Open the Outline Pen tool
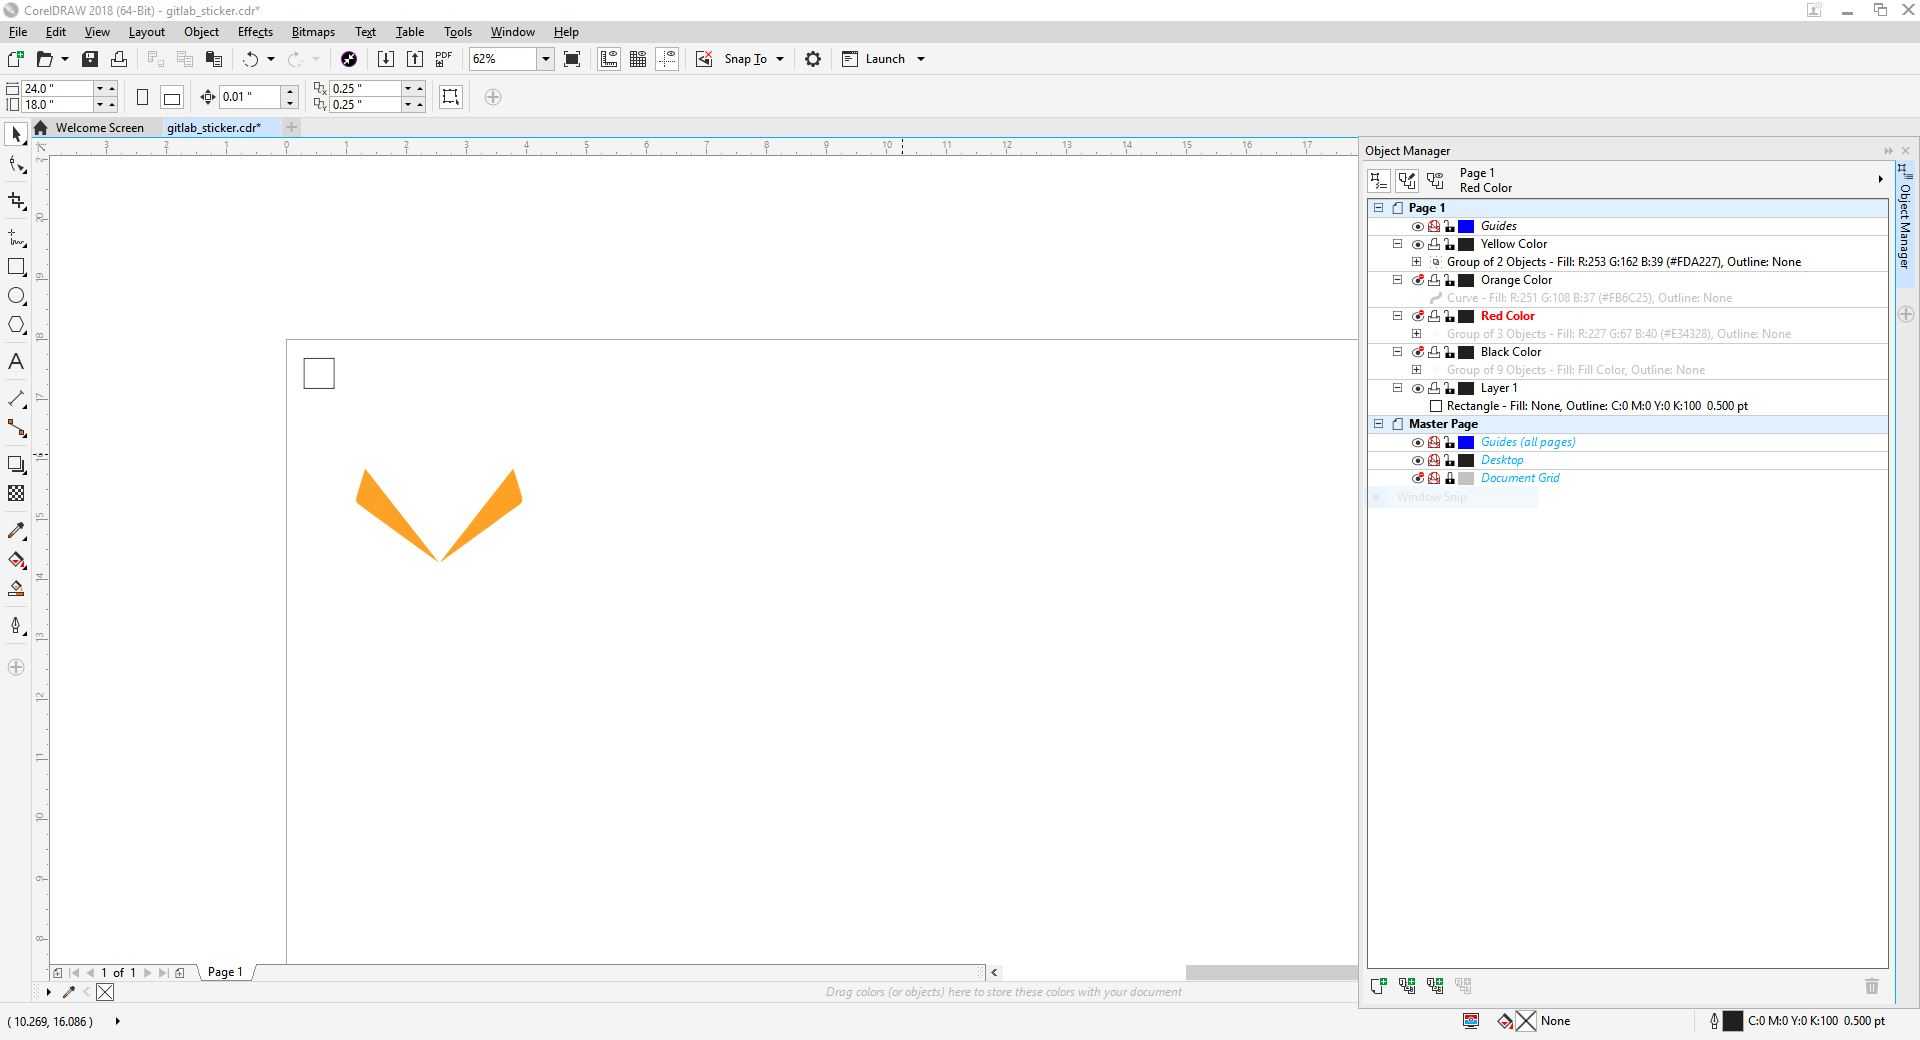 click(16, 626)
